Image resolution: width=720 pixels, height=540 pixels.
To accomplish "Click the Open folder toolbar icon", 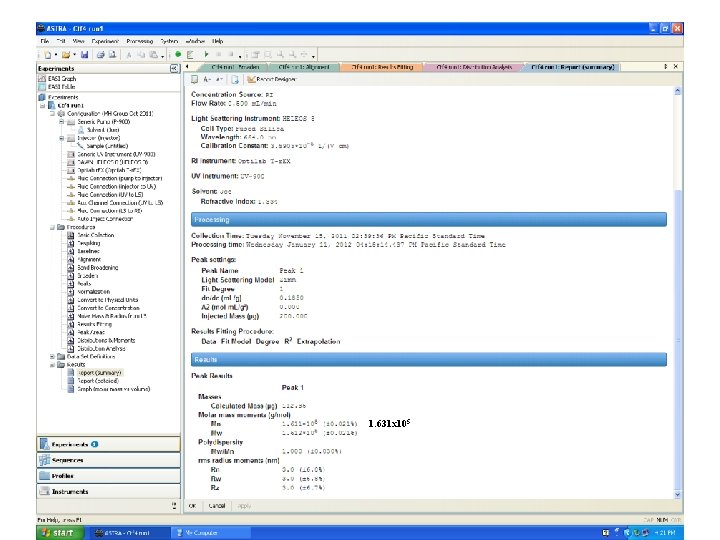I will (66, 55).
